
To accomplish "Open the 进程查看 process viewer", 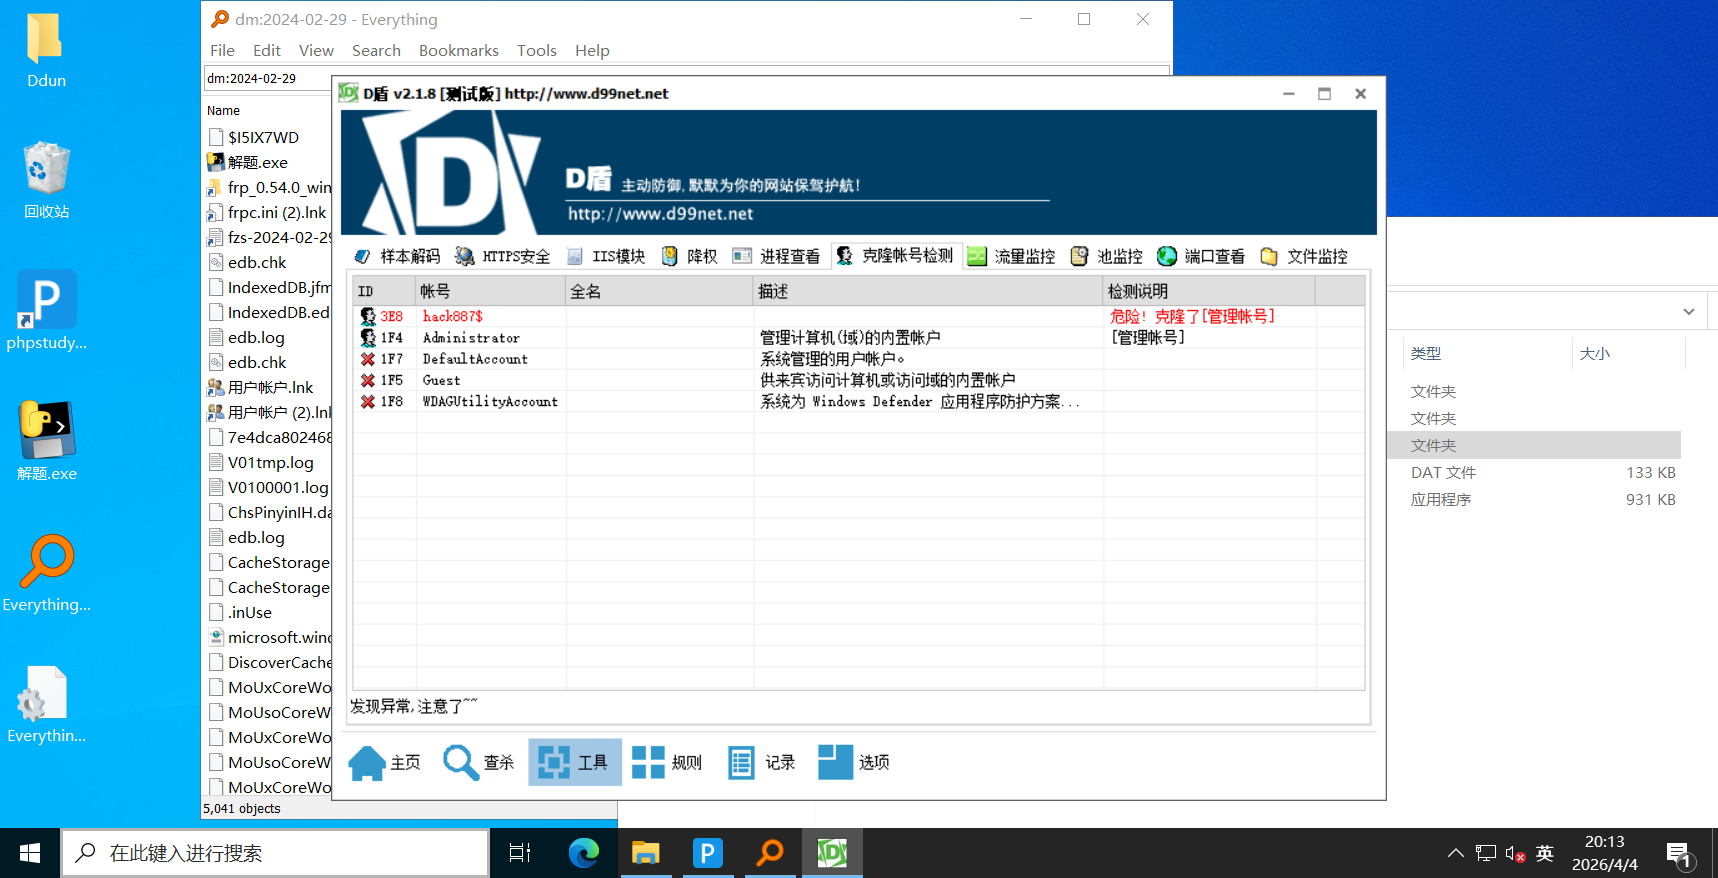I will coord(776,256).
